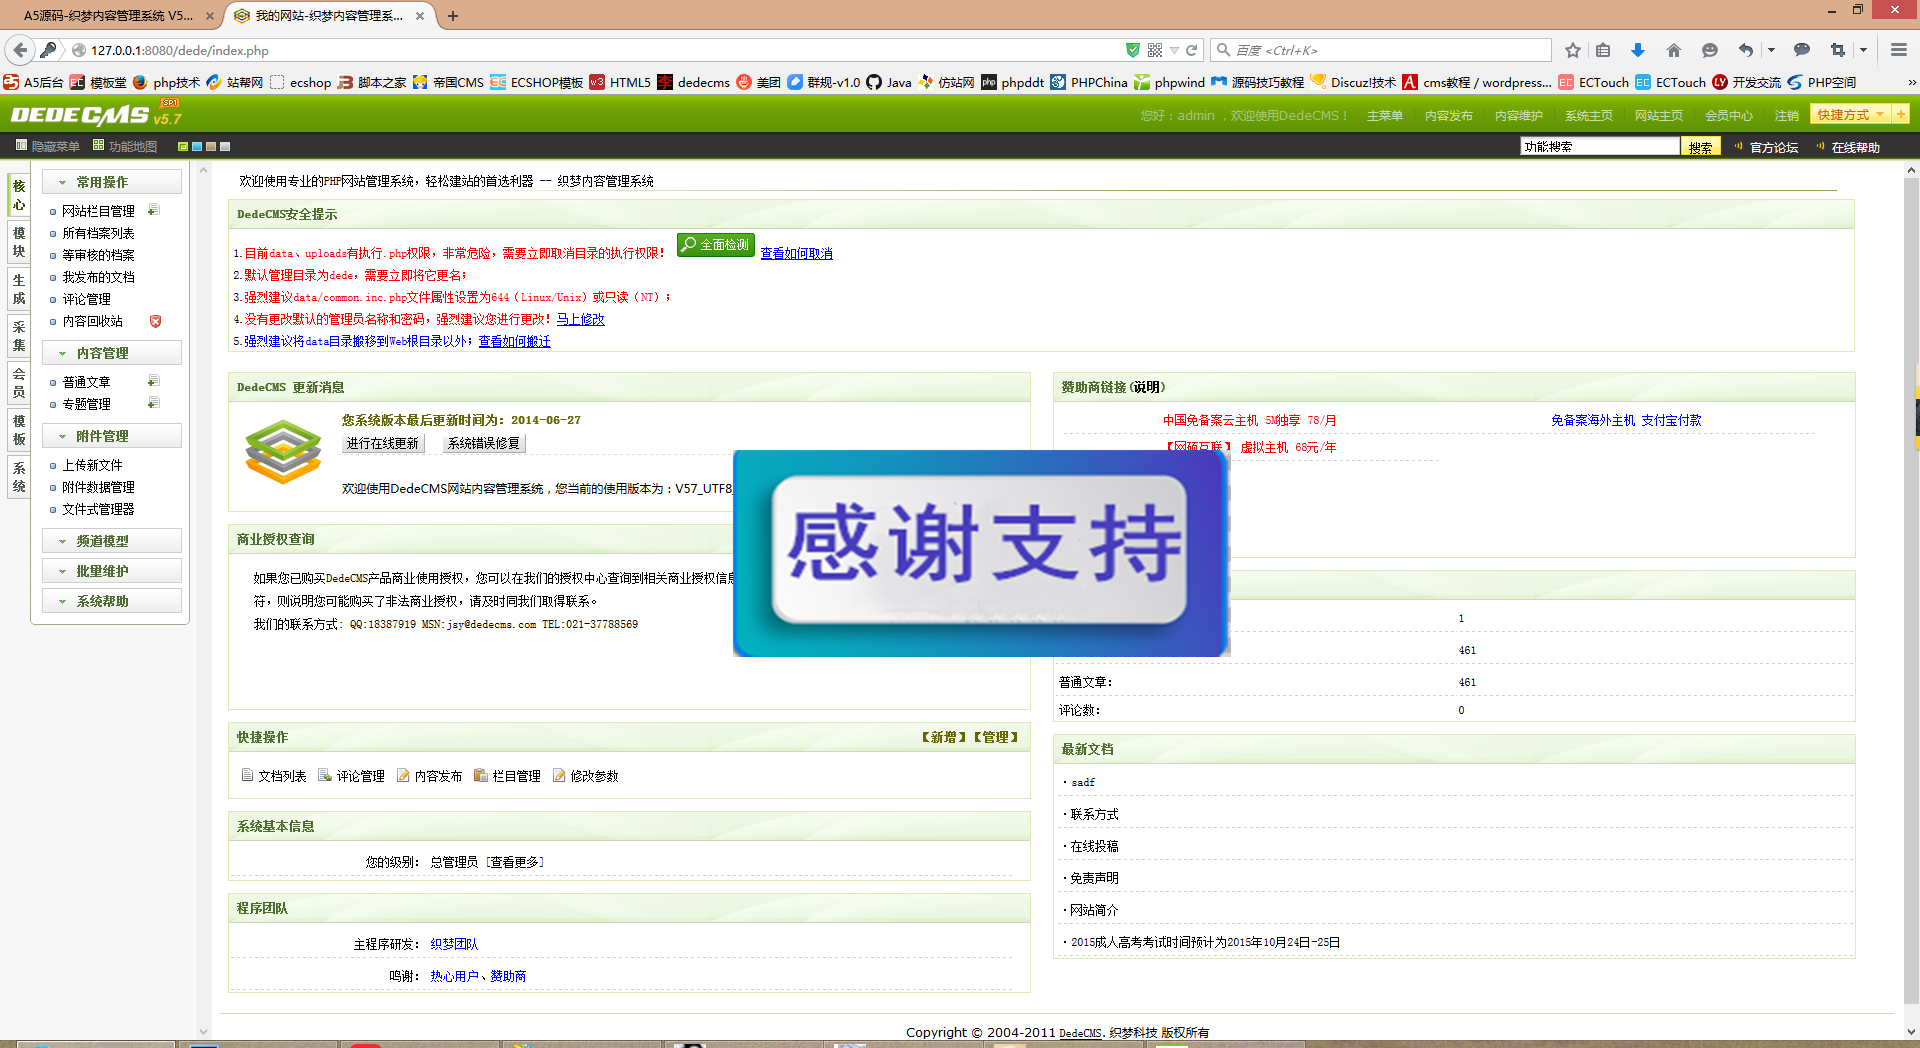Screen dimensions: 1920x1048
Task: Click the plus icon next to 快捷方式
Action: [x=1901, y=114]
